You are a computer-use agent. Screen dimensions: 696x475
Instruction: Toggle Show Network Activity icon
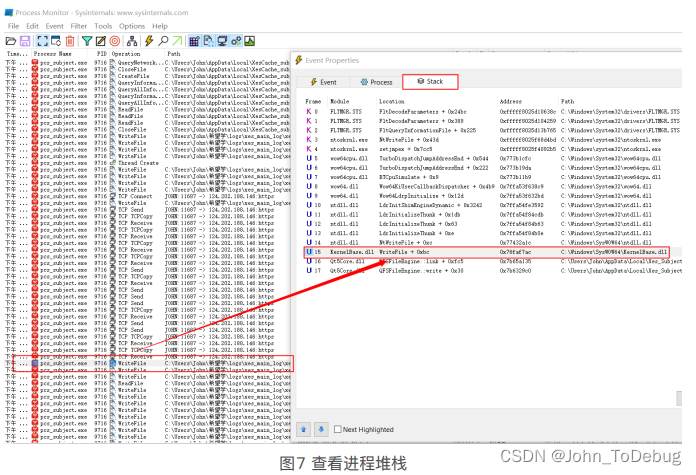point(222,41)
